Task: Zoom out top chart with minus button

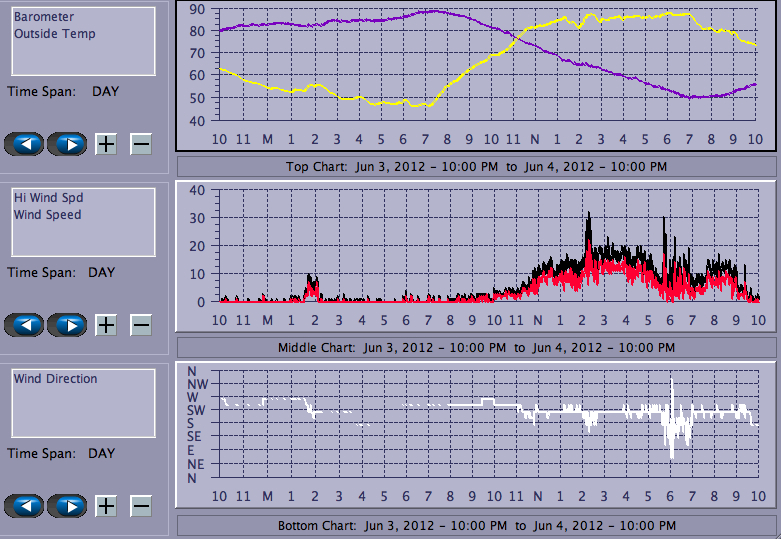Action: point(141,144)
